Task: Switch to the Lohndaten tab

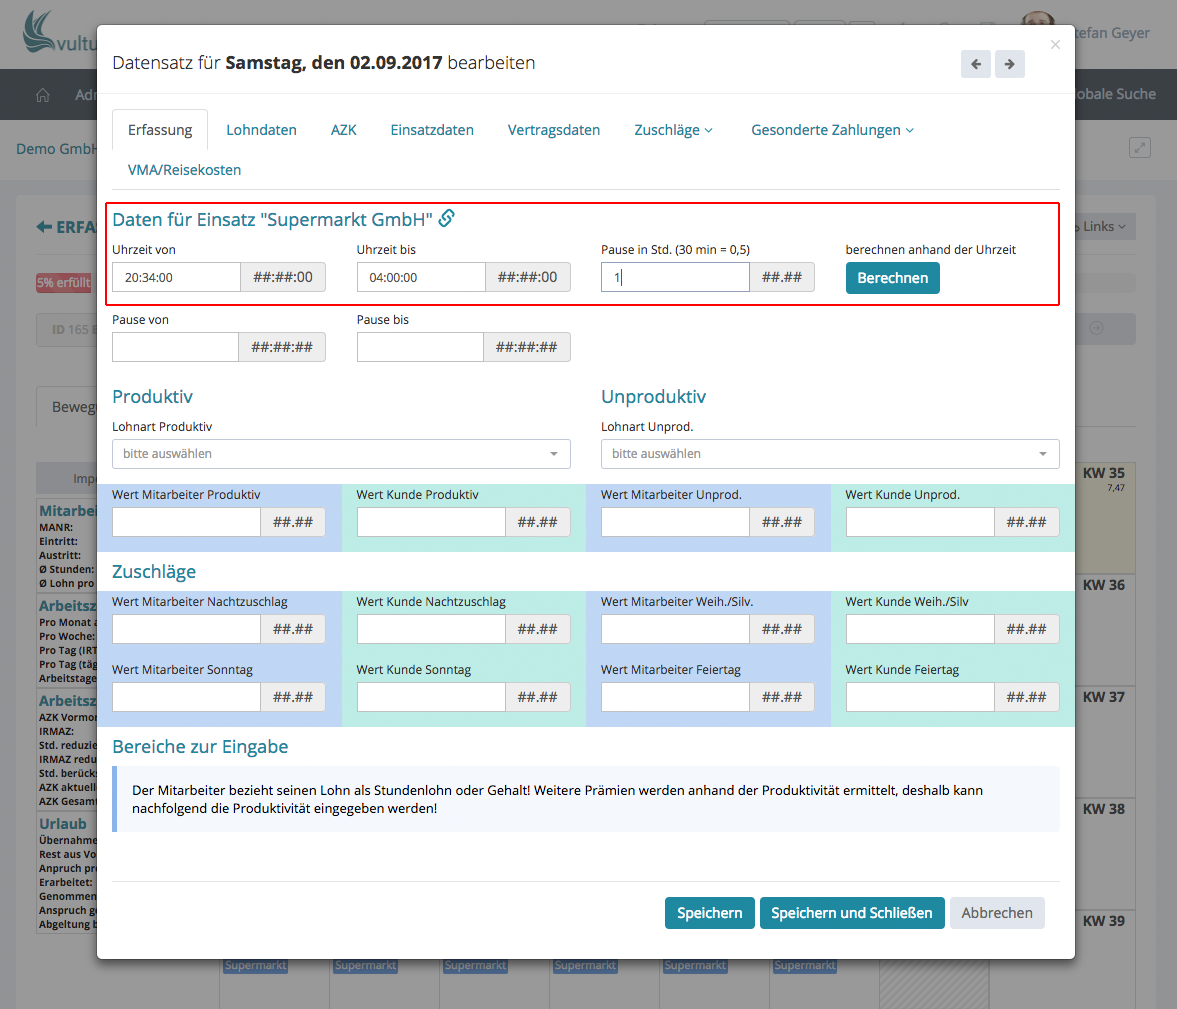Action: (x=261, y=130)
